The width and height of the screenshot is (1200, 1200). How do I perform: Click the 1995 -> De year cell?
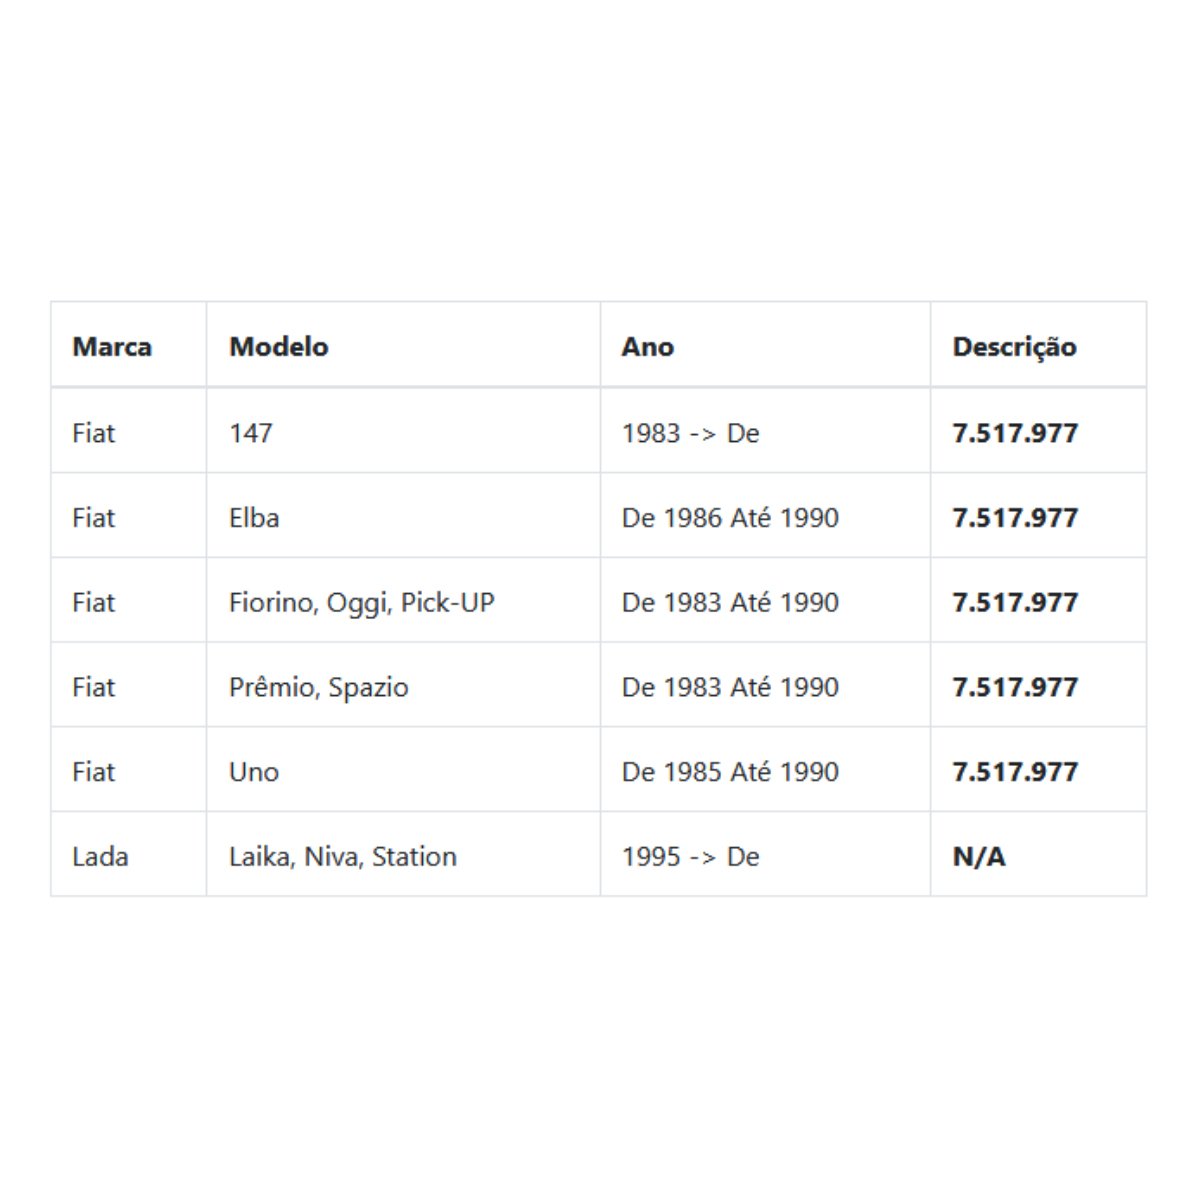click(x=765, y=855)
